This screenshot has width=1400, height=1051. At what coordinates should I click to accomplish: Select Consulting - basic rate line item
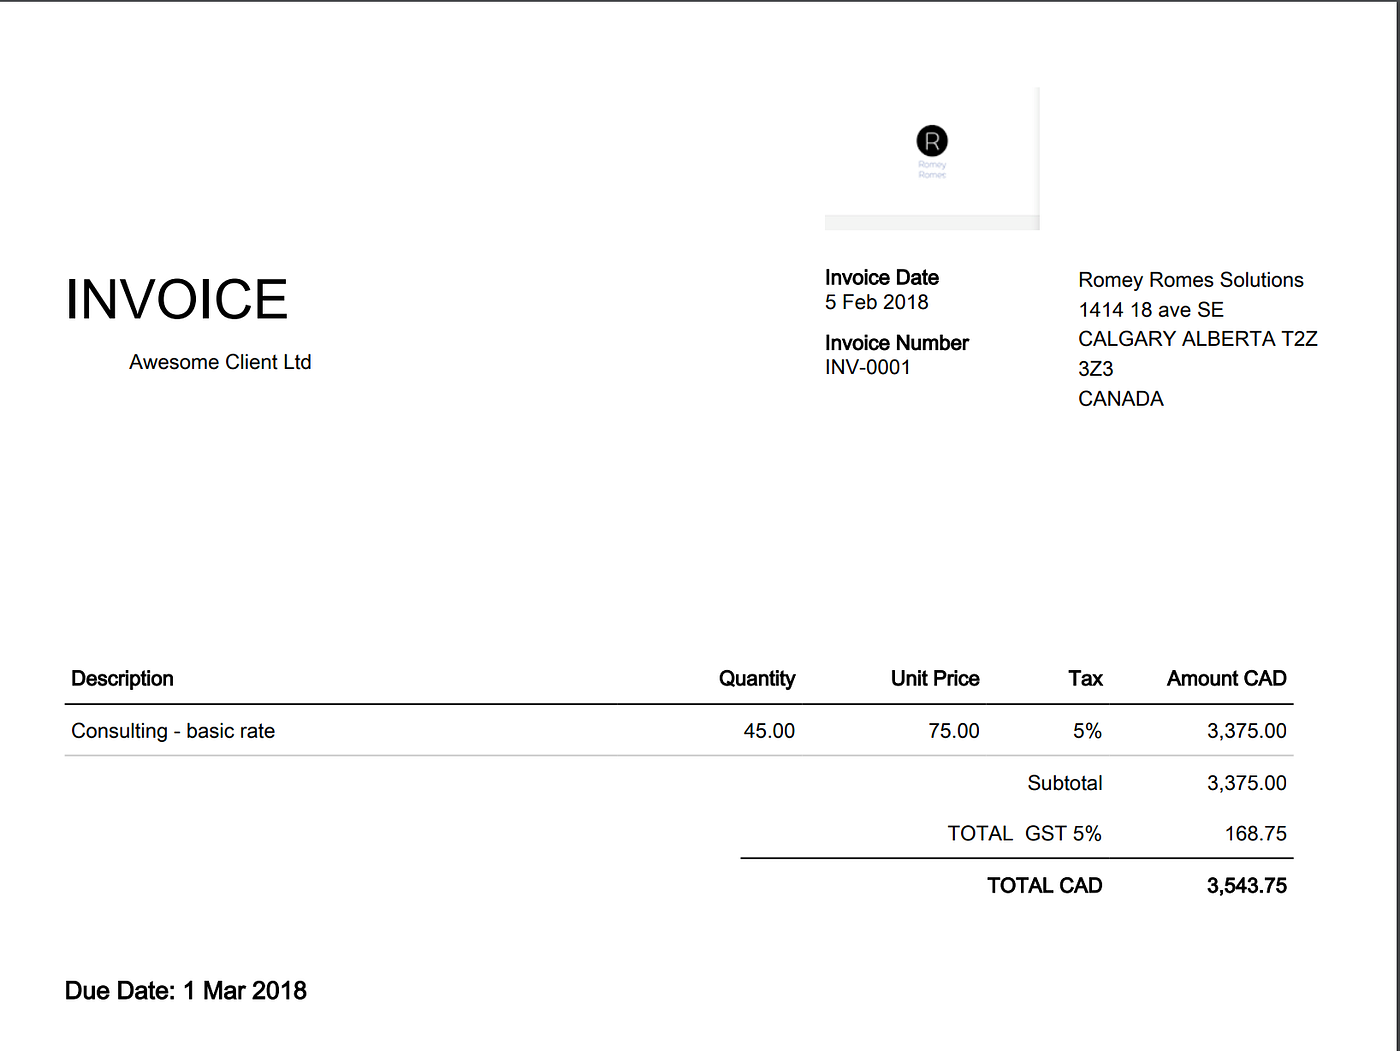pyautogui.click(x=173, y=731)
